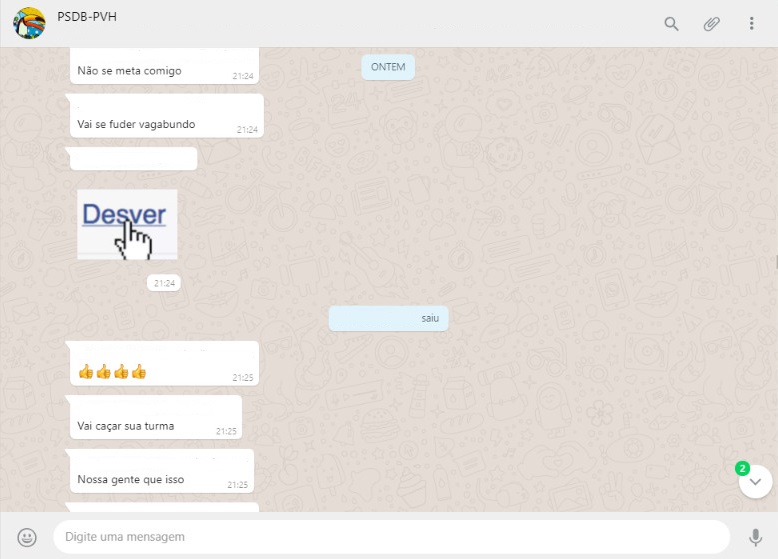Image resolution: width=778 pixels, height=559 pixels.
Task: Click the message ending in 'vagabundo'
Action: [136, 125]
